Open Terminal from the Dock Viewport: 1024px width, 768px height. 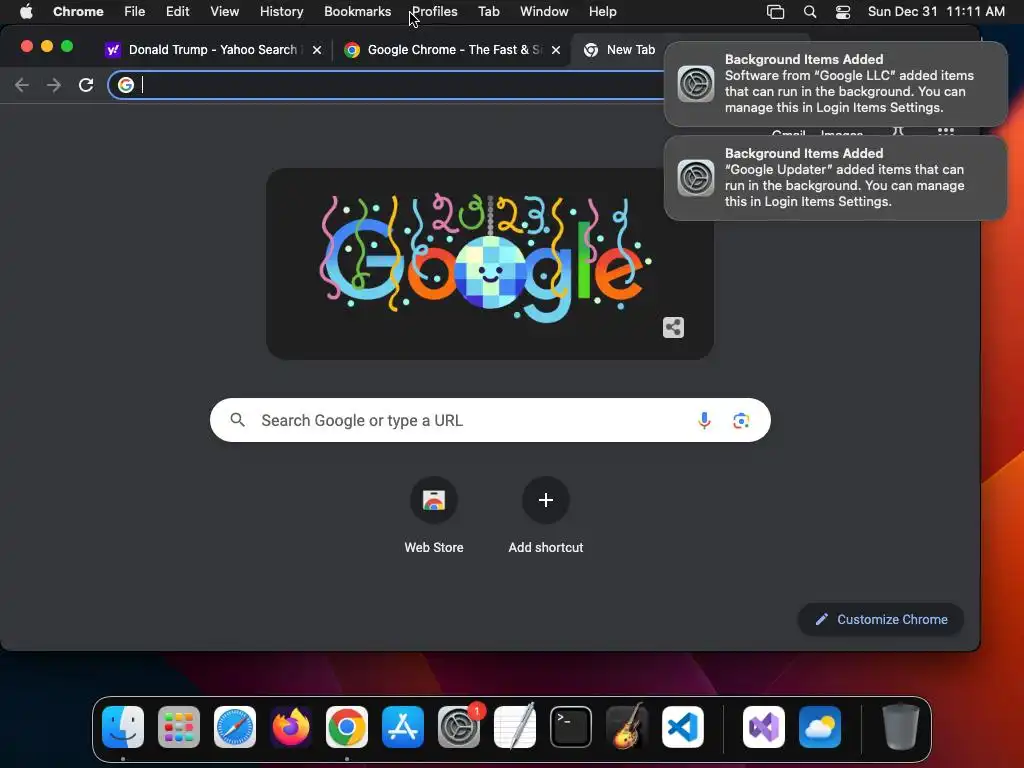pos(571,727)
